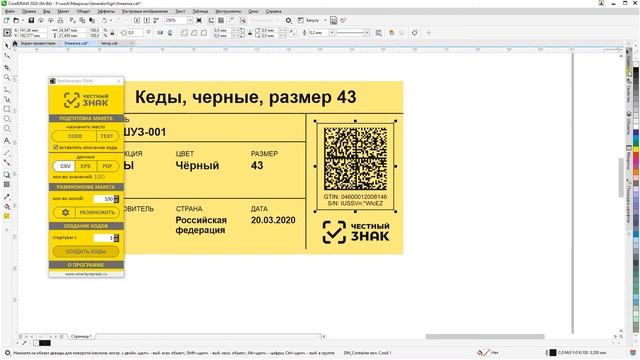The width and height of the screenshot is (640, 360).
Task: Toggle checkbox for inserting code description
Action: coord(56,147)
